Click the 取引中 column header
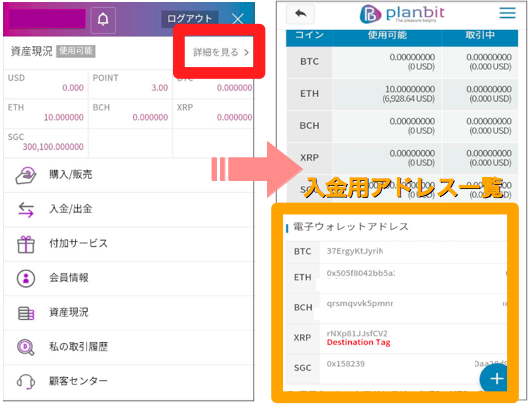Viewport: 530px width, 409px height. tap(480, 36)
